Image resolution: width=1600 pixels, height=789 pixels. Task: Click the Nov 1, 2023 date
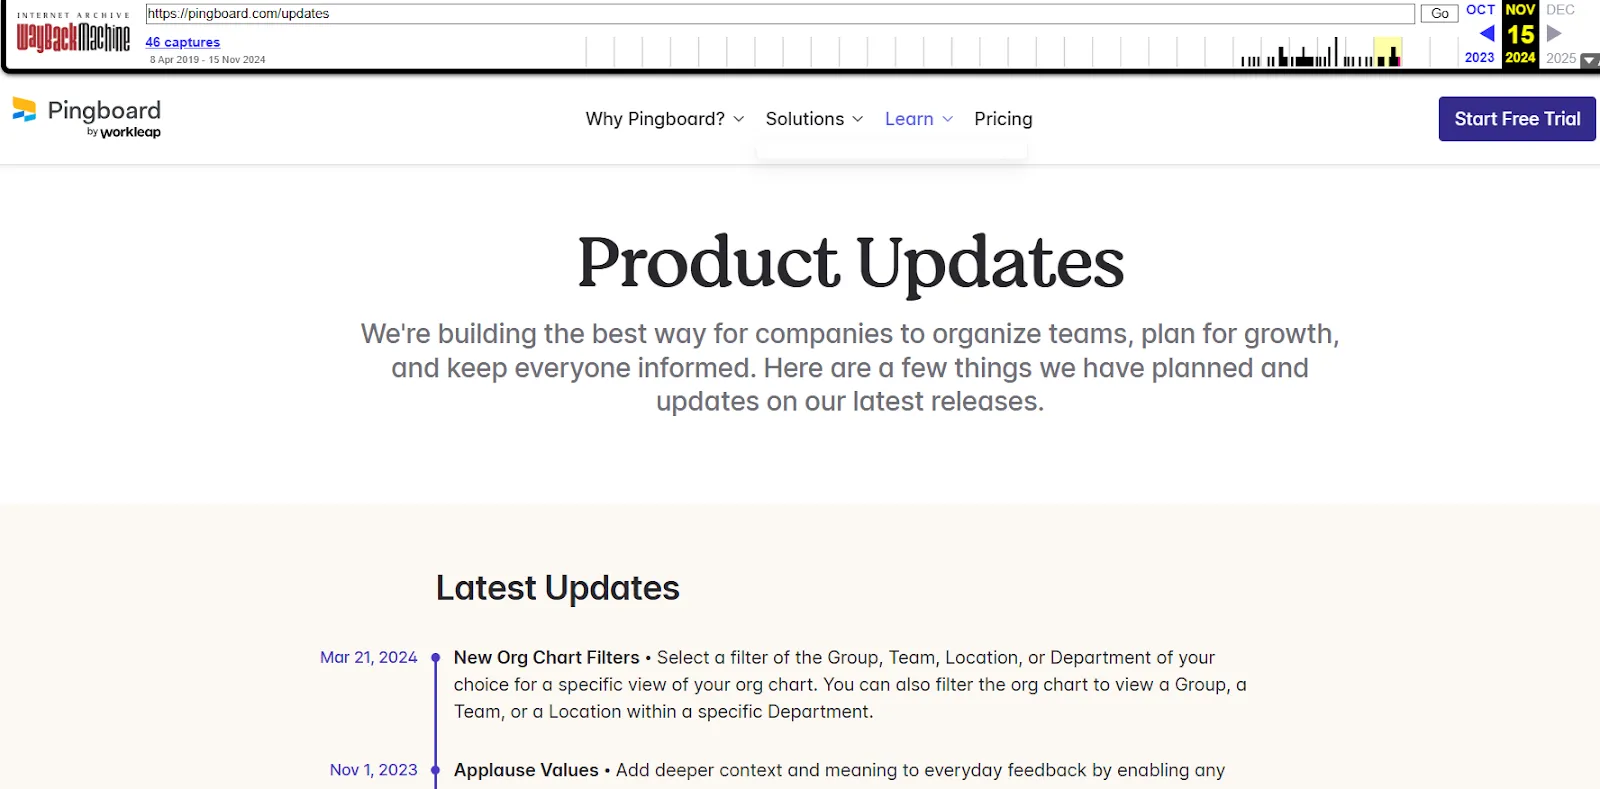(x=373, y=770)
